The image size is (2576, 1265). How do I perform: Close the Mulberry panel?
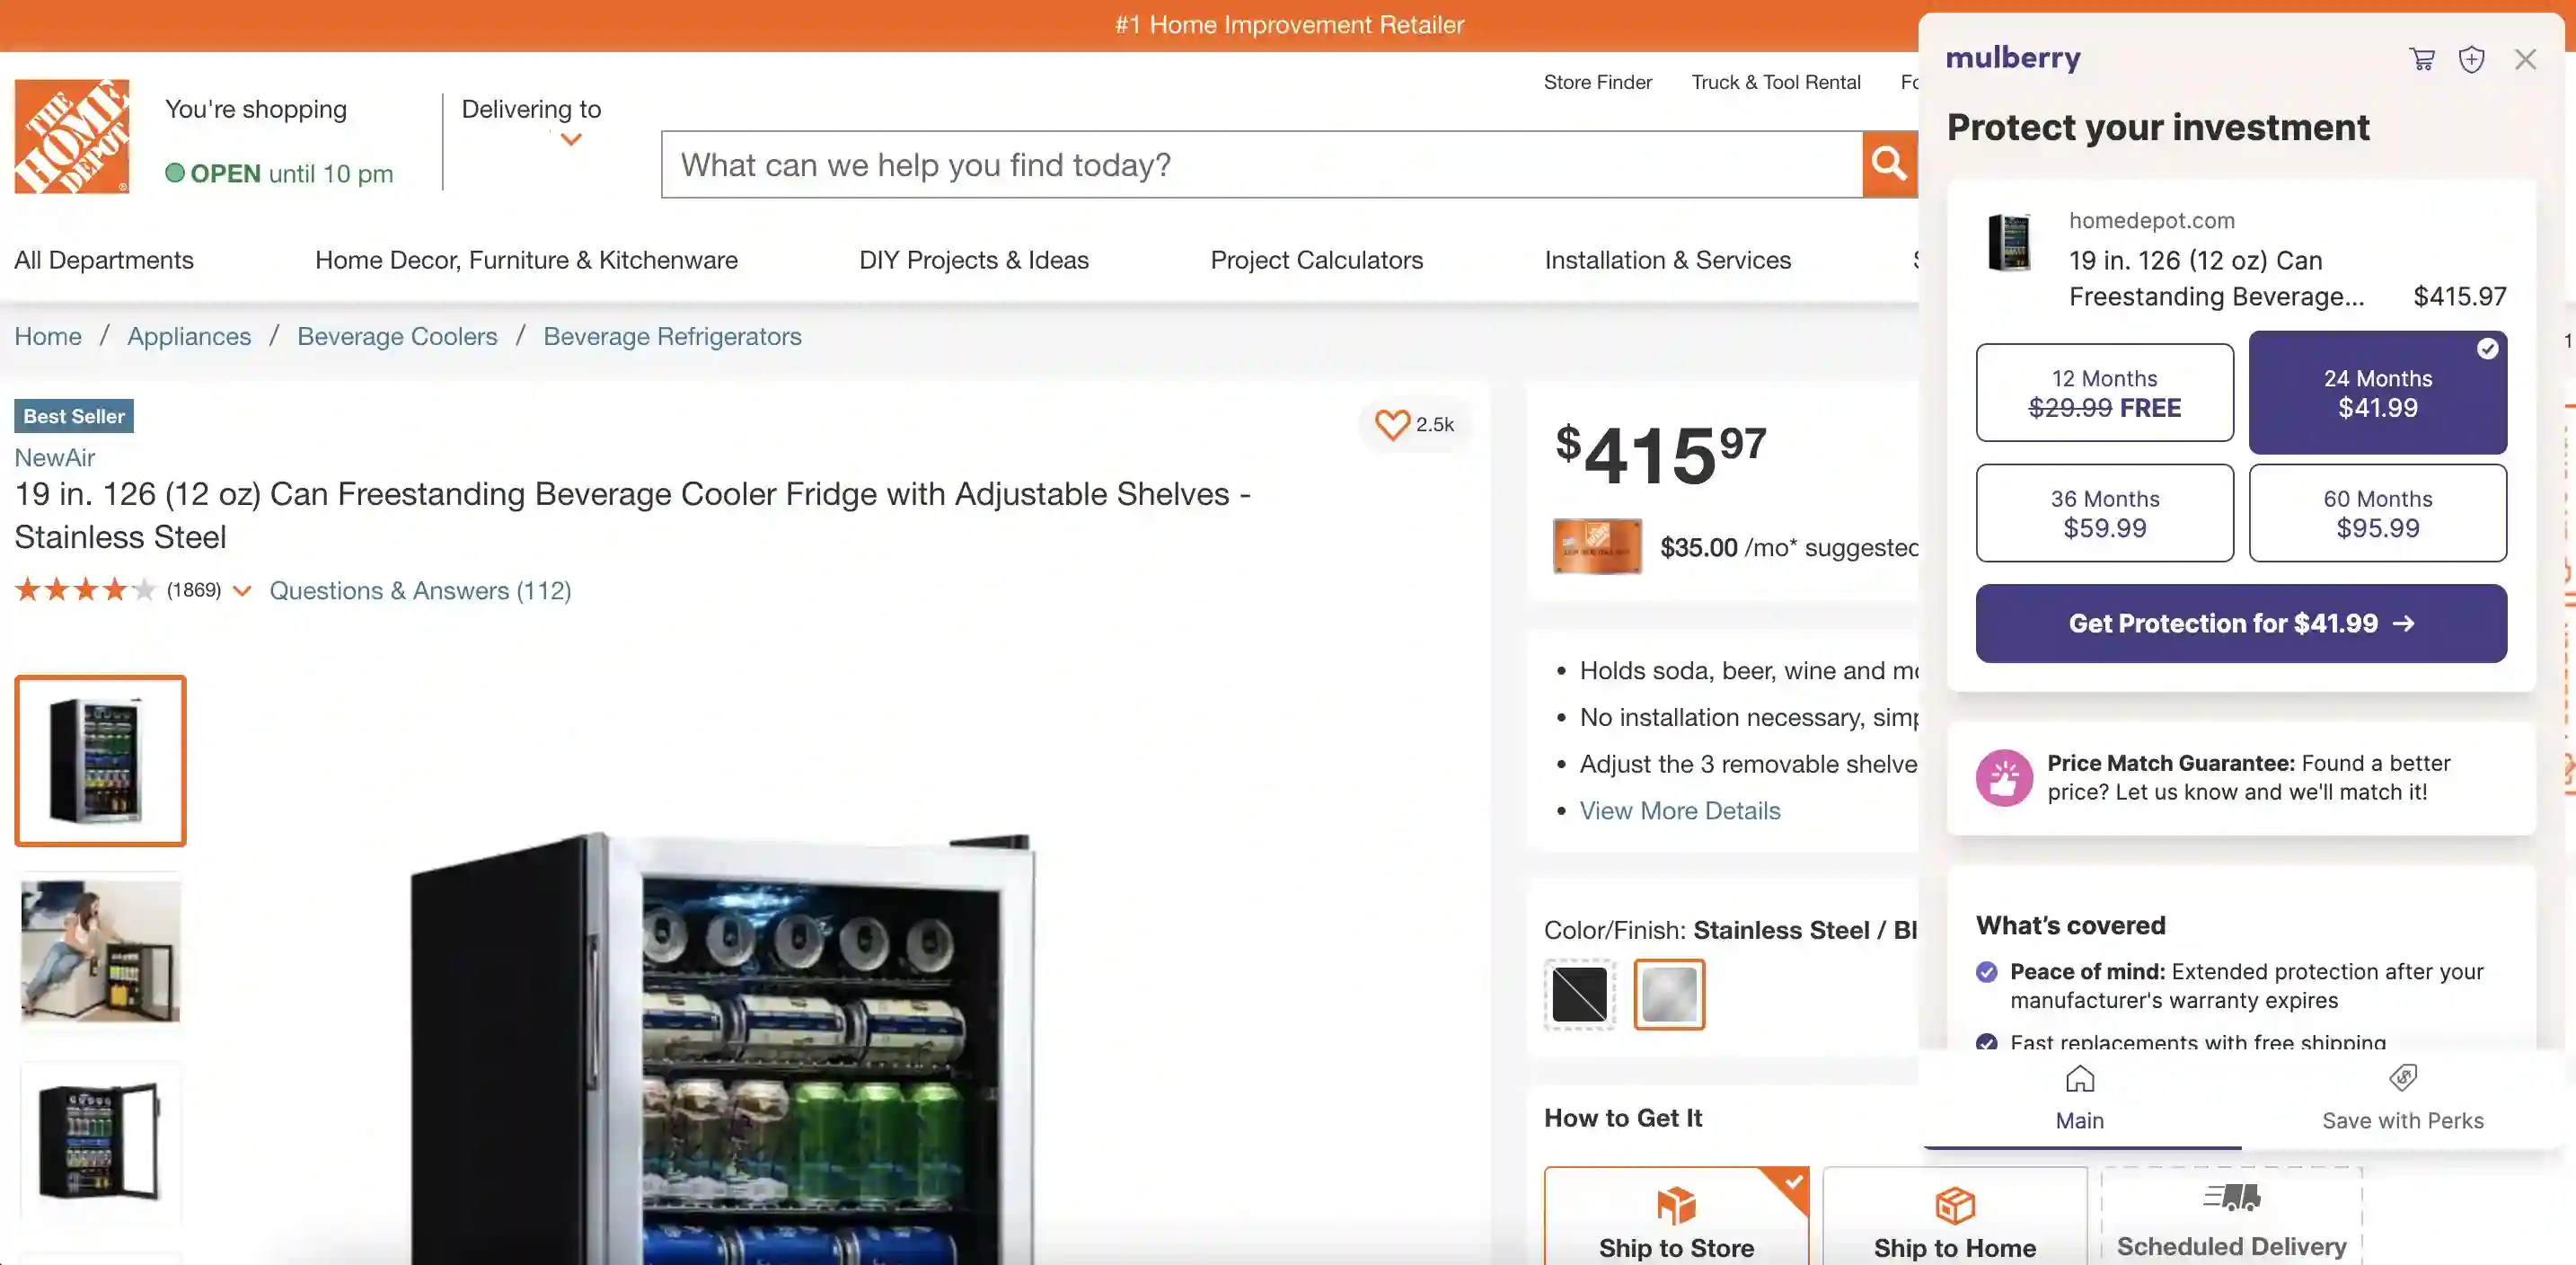click(2526, 59)
